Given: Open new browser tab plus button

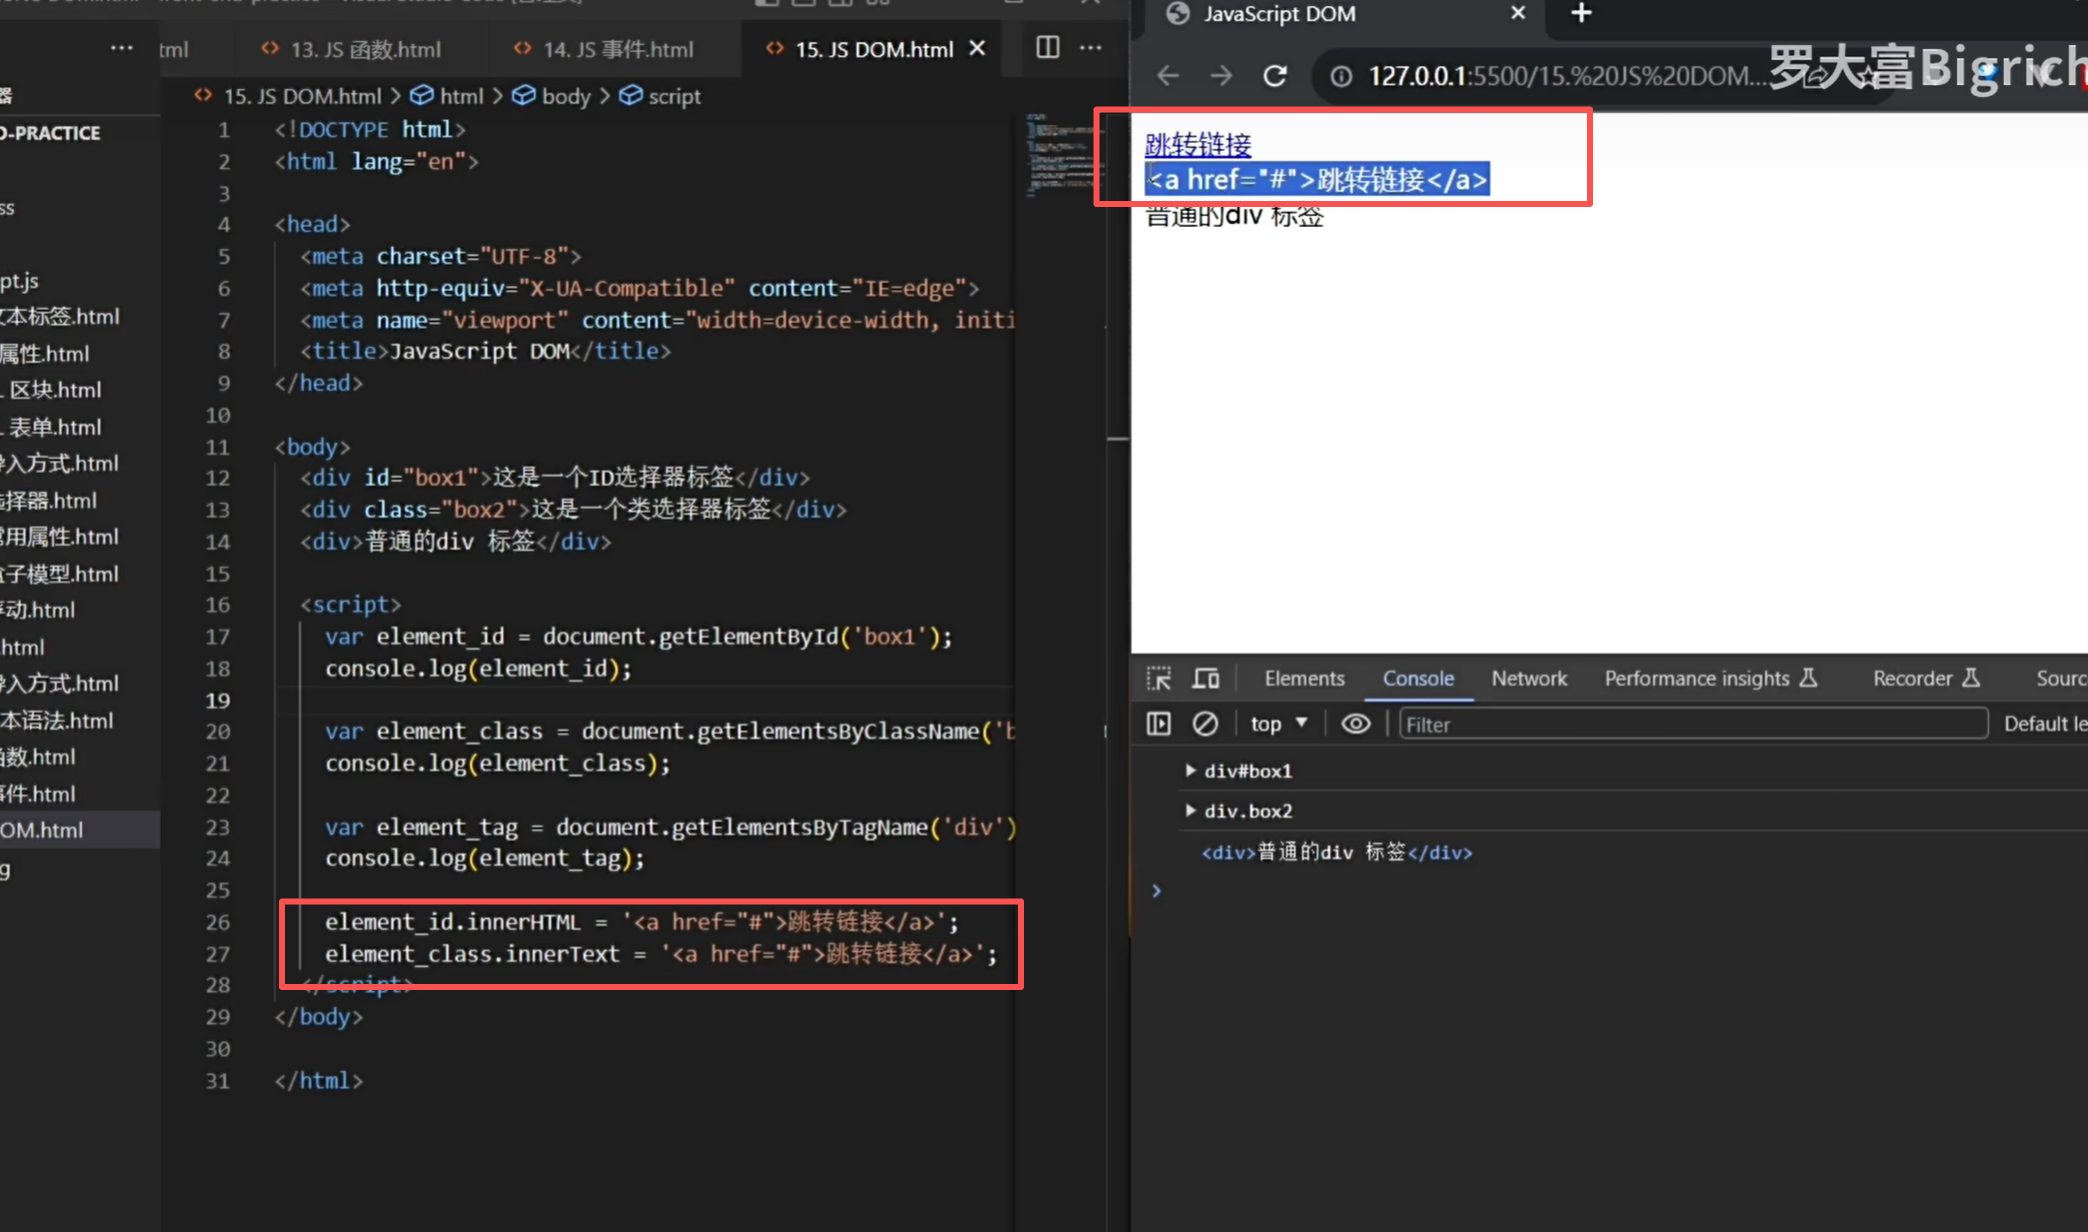Looking at the screenshot, I should (x=1581, y=14).
